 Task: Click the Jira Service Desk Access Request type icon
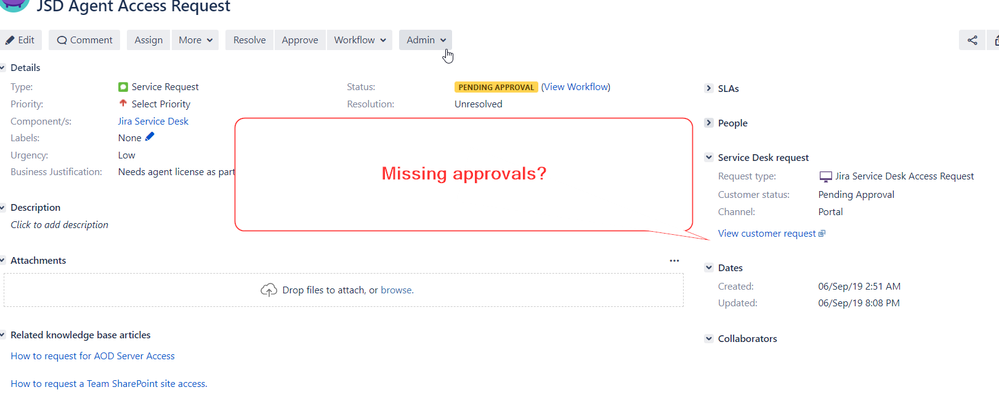click(x=825, y=177)
